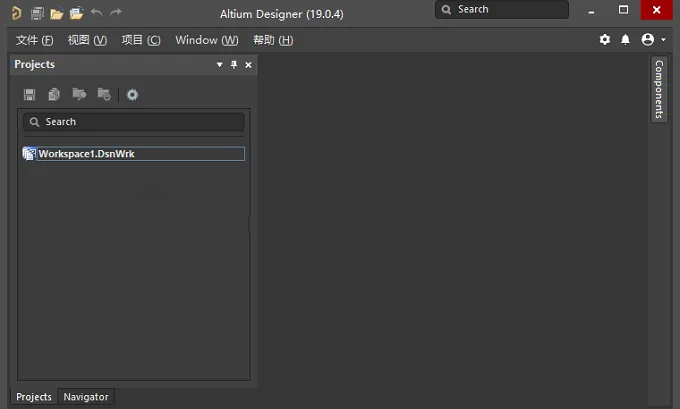Open the Components side panel button
This screenshot has width=680, height=409.
point(659,89)
